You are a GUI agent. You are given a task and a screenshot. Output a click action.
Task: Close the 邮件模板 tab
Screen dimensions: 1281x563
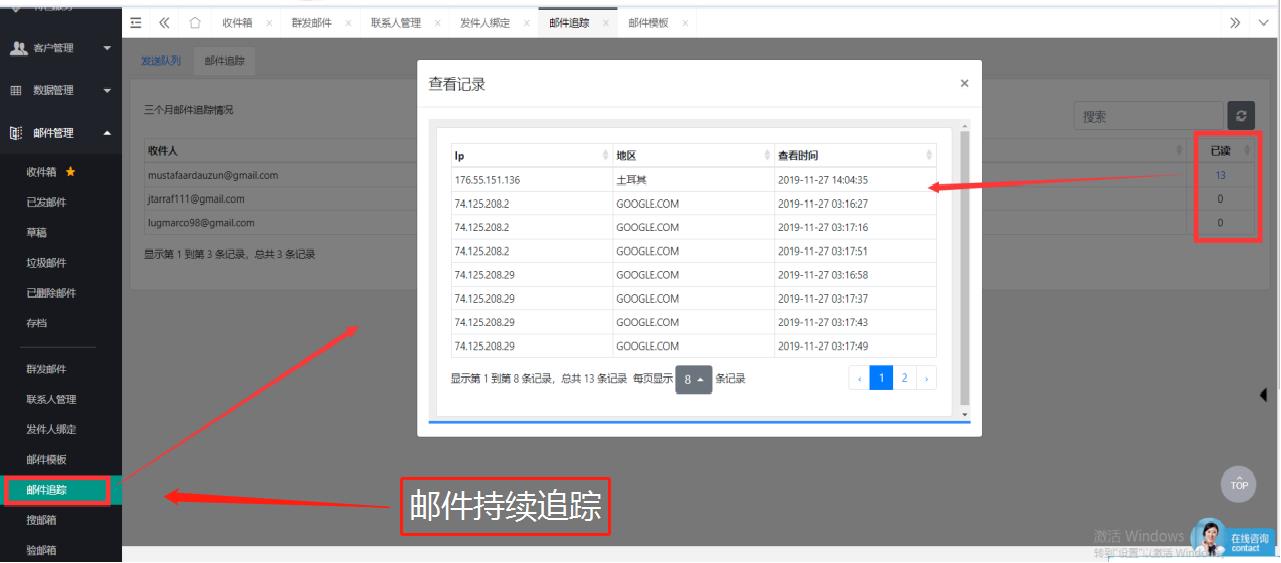tap(684, 22)
